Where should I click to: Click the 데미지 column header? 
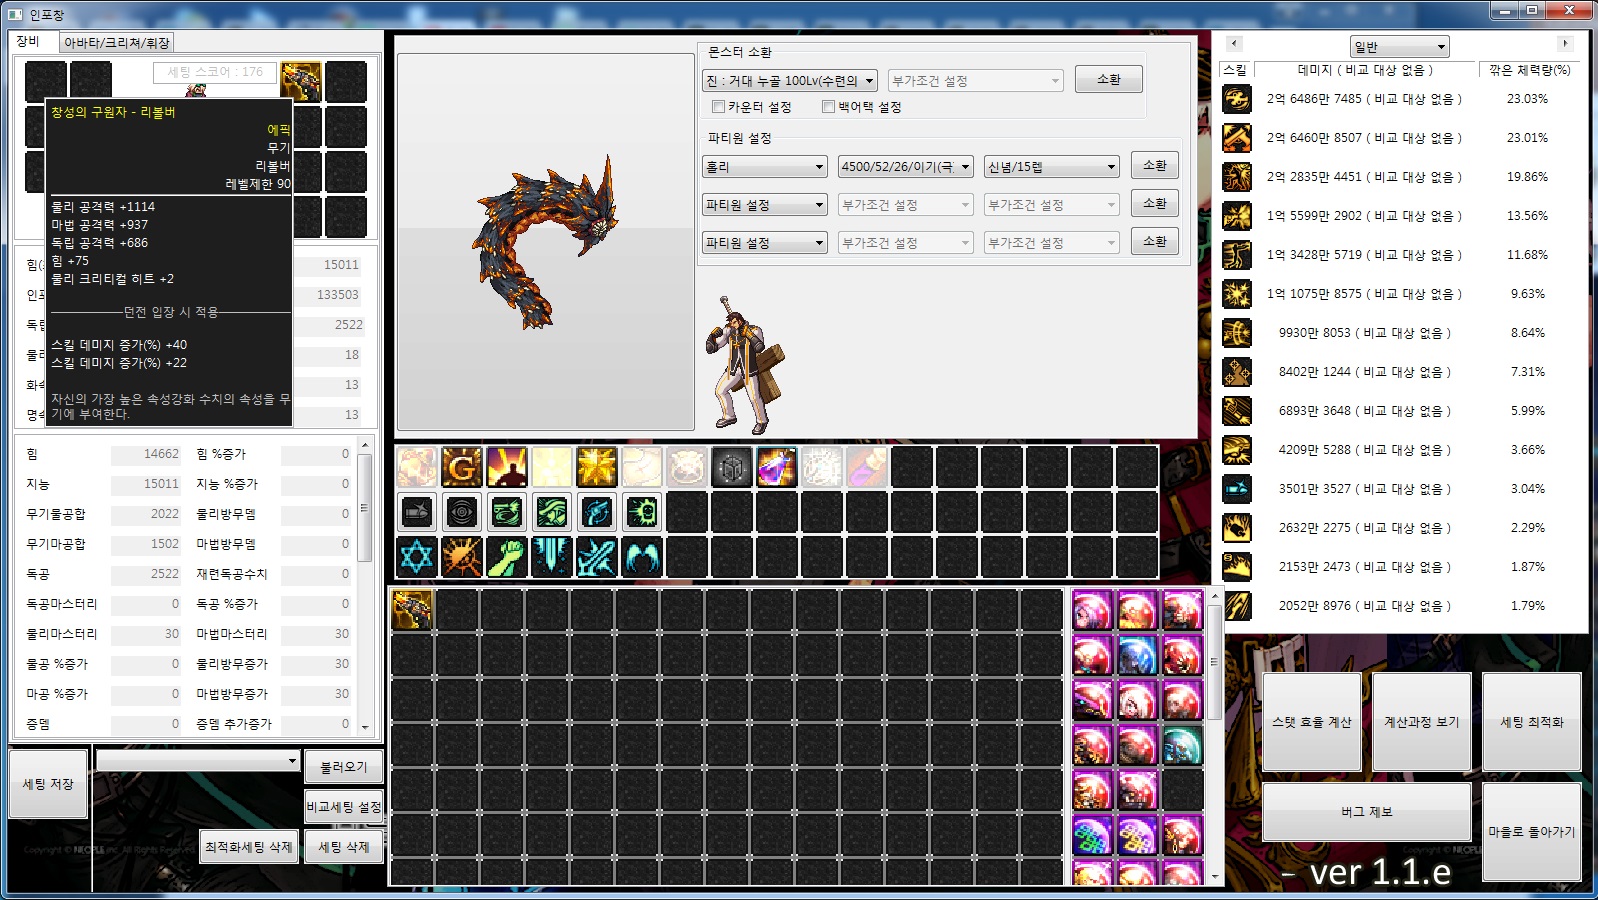point(1365,70)
